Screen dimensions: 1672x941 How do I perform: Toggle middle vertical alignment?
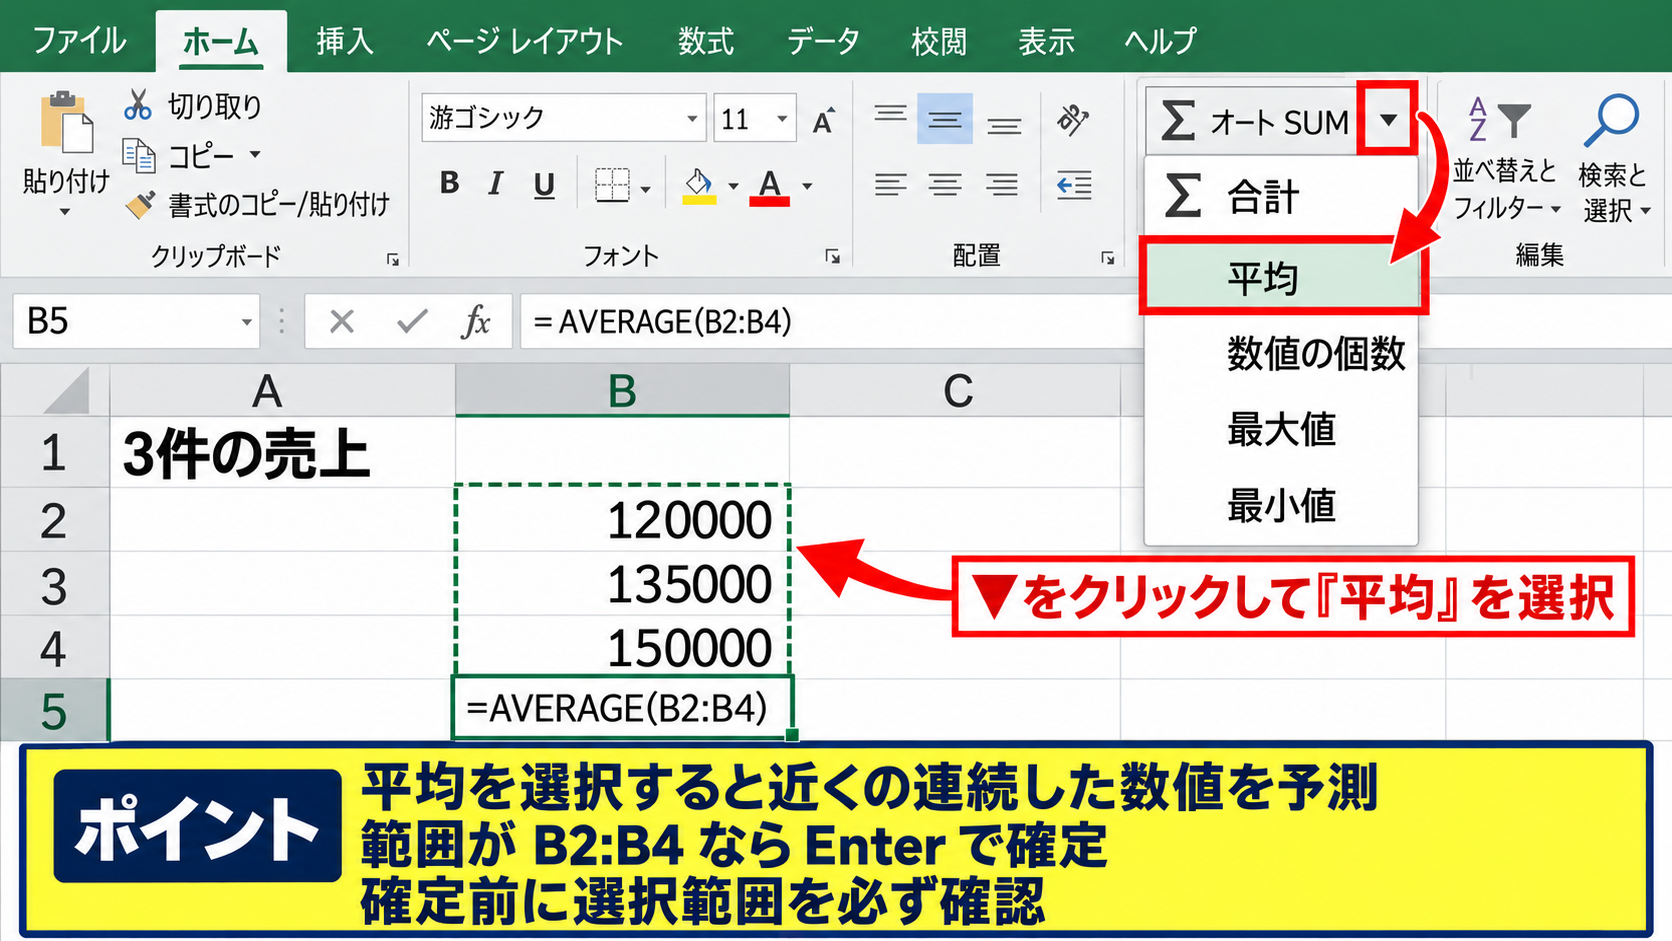tap(945, 120)
